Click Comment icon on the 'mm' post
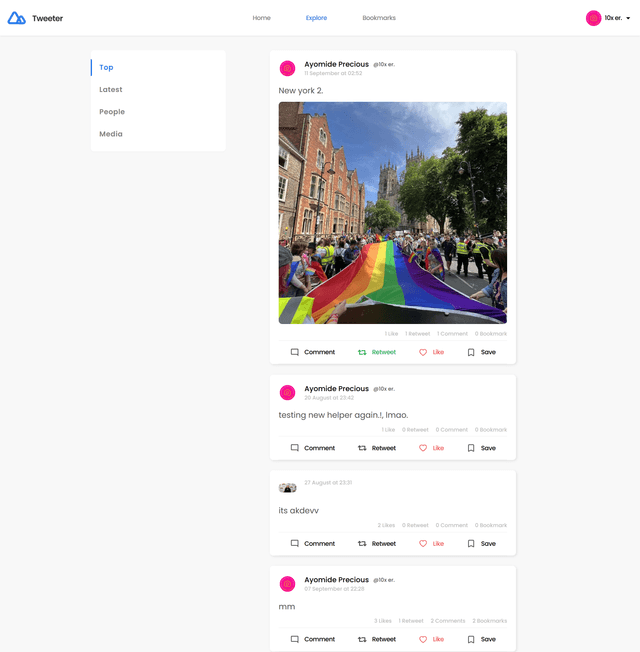640x652 pixels. click(294, 639)
